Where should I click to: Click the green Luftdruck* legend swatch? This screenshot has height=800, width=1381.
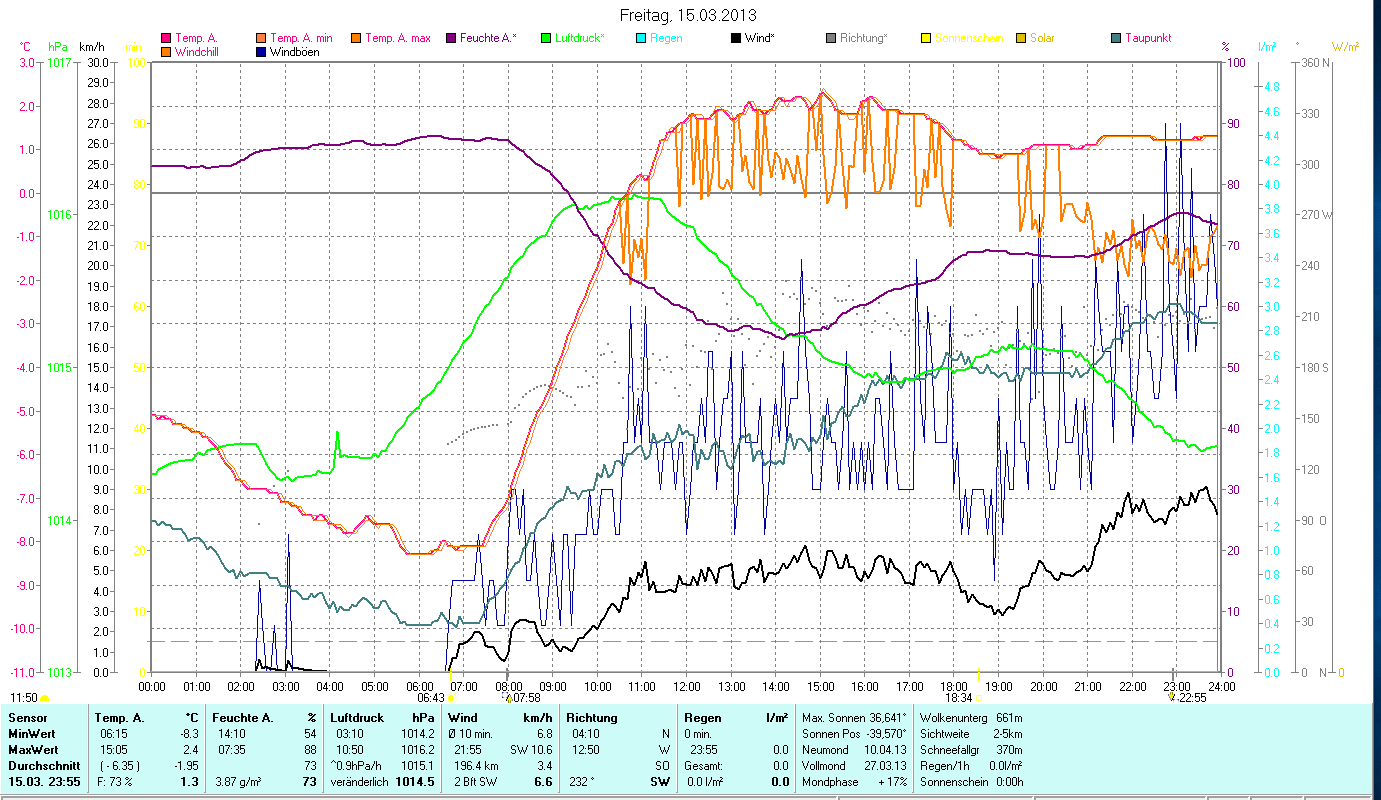(545, 38)
